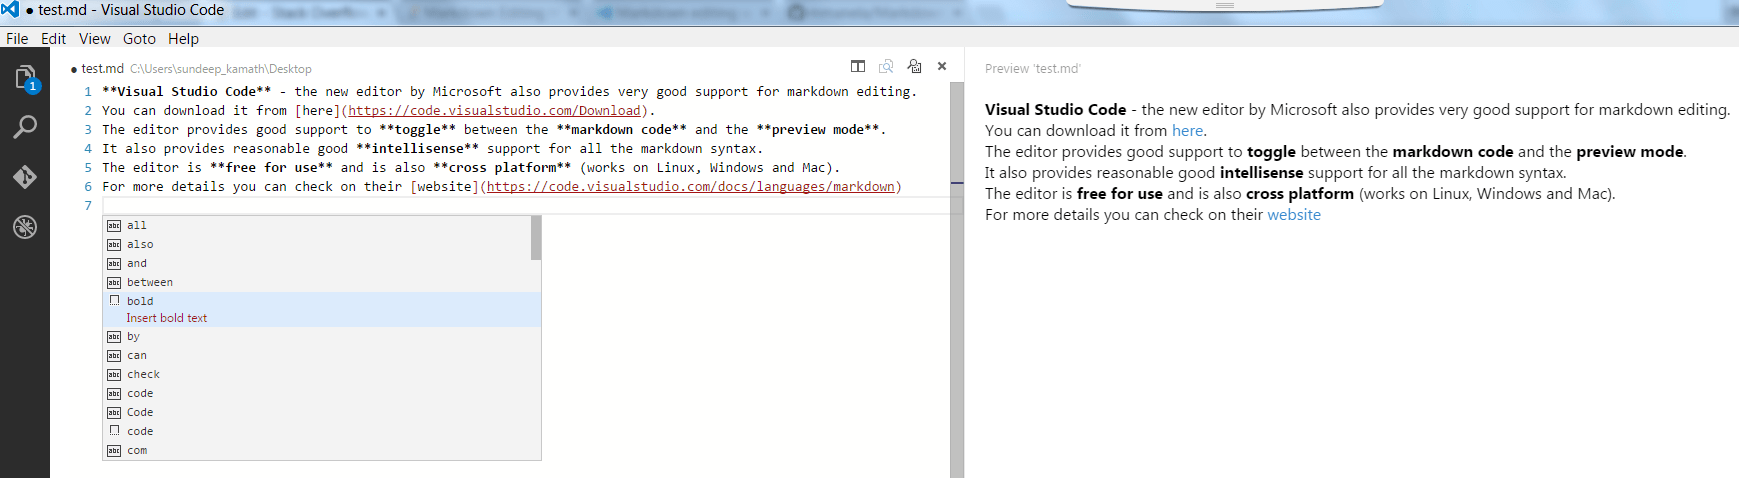1739x478 pixels.
Task: Click the dimmed preview magnifier icon
Action: point(886,66)
